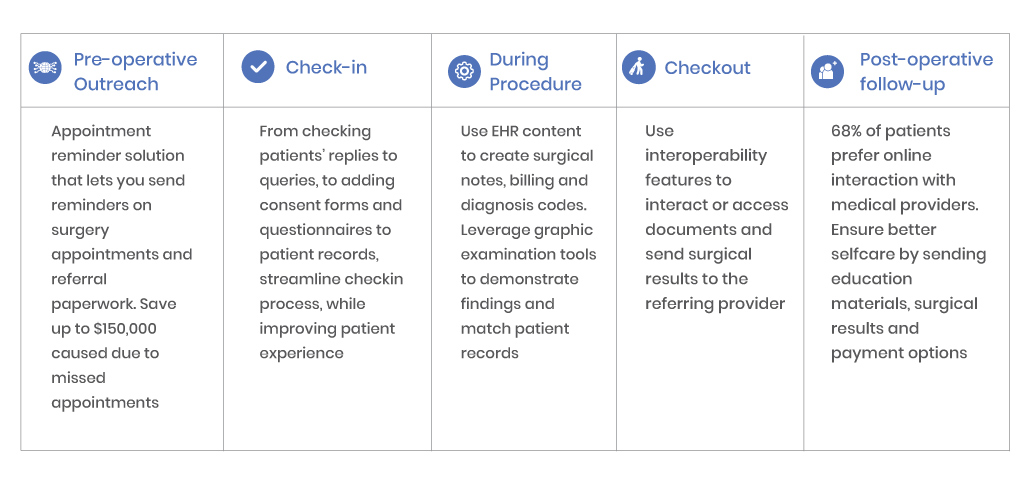1024x502 pixels.
Task: Click 'Leverage graphic examination tools' text
Action: tap(528, 242)
